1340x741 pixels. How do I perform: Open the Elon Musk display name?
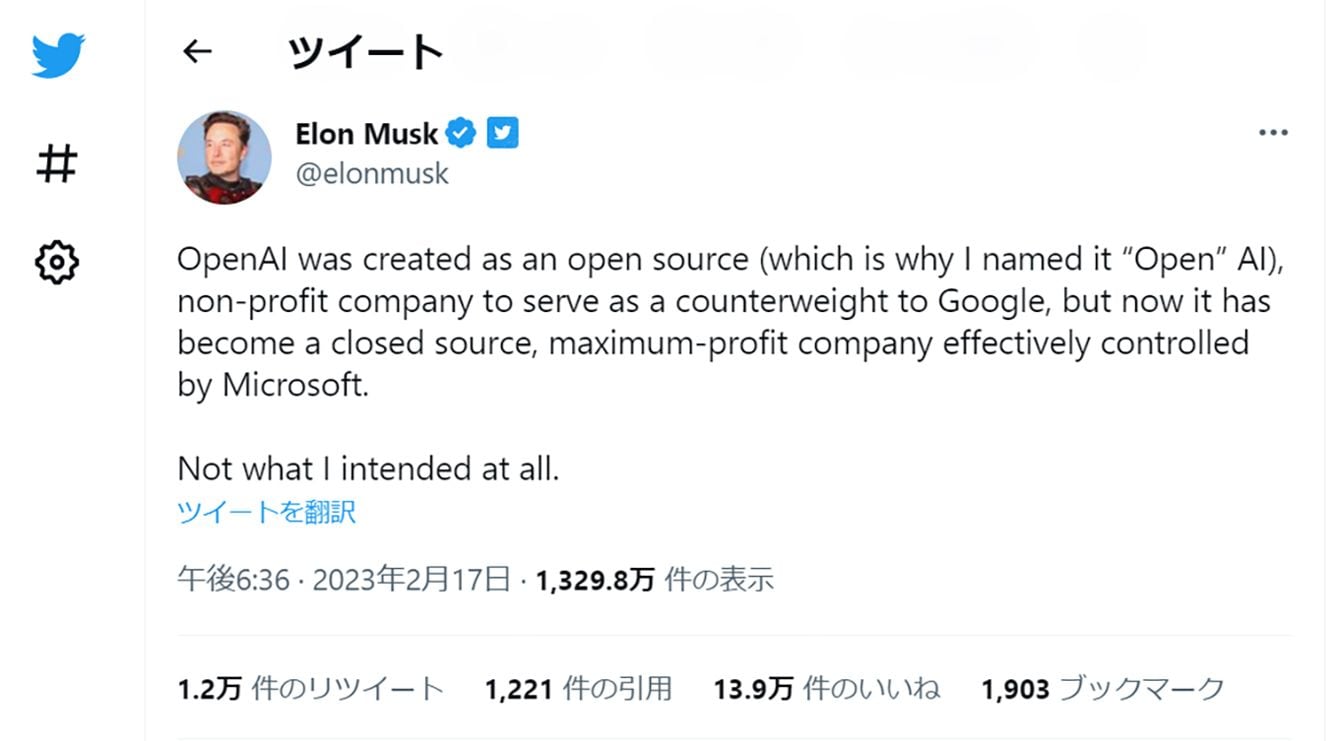(x=366, y=133)
